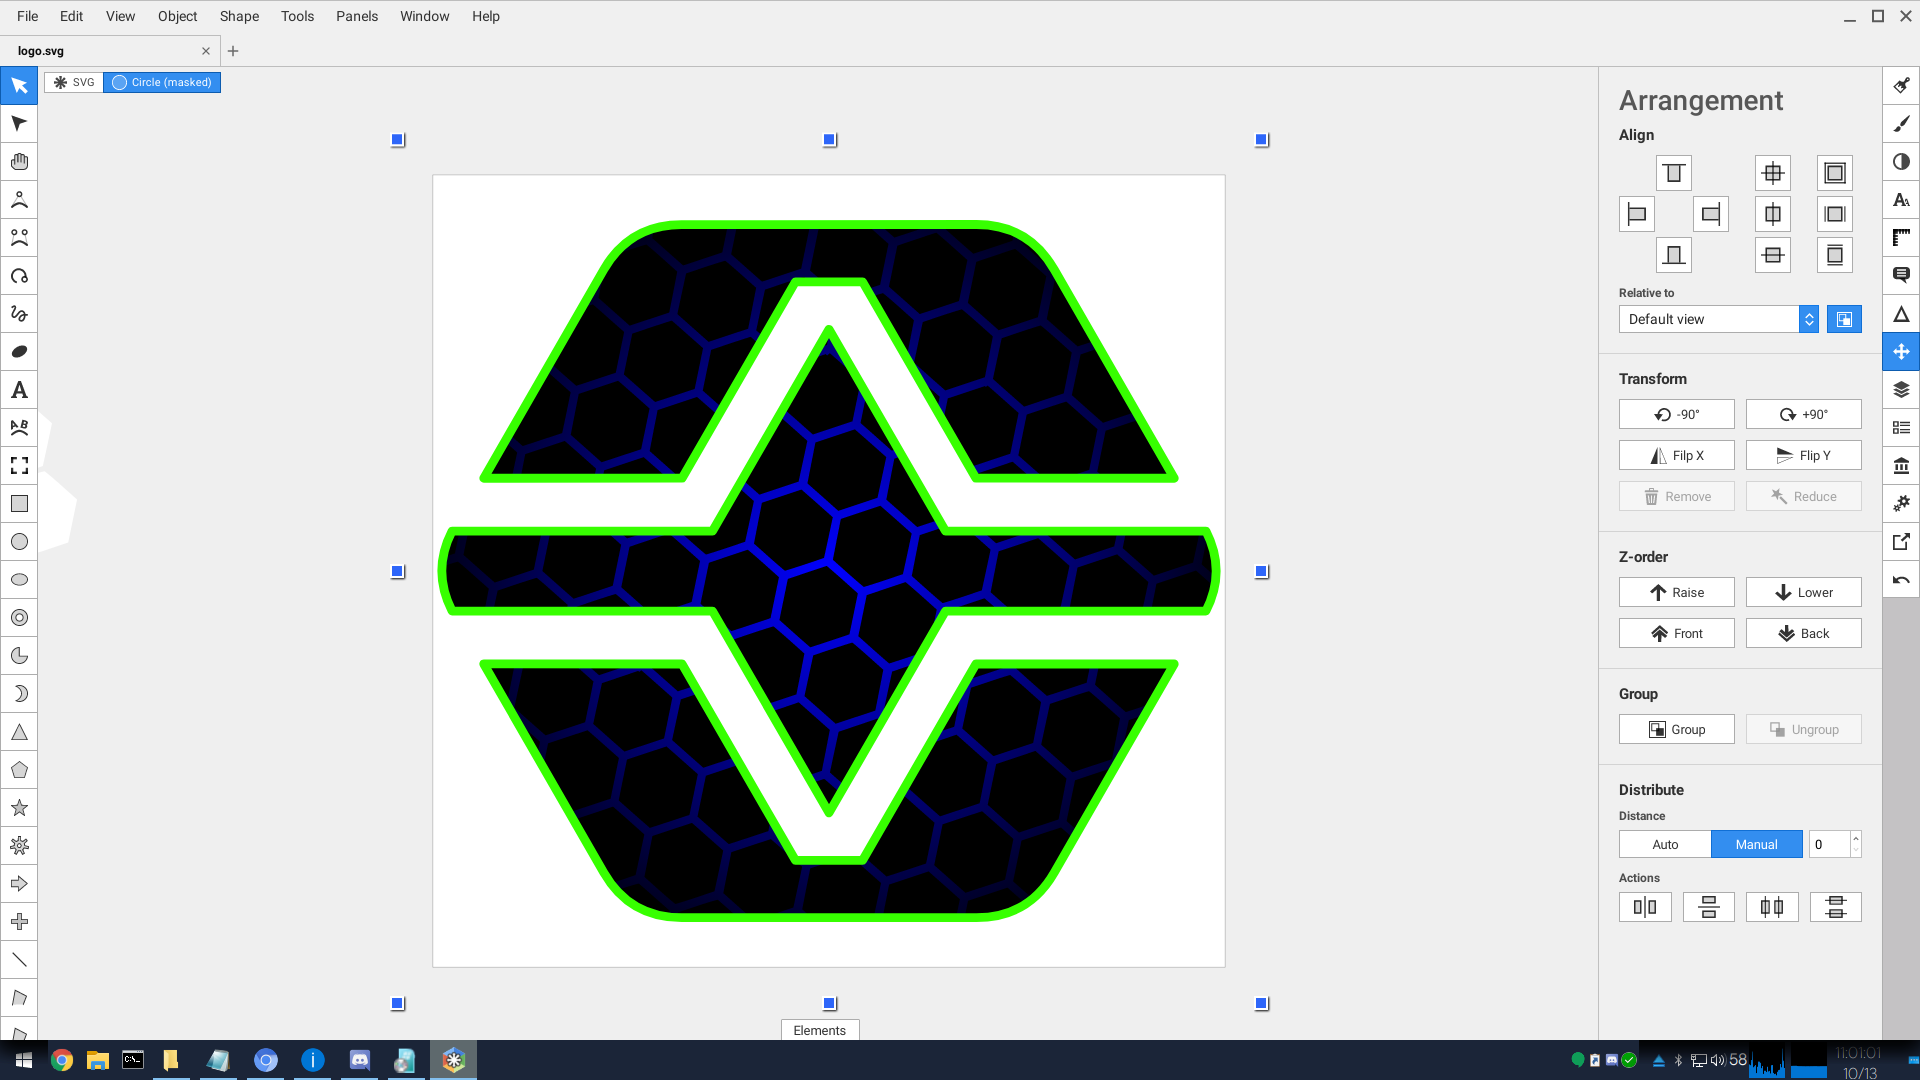Image resolution: width=1920 pixels, height=1080 pixels.
Task: Expand the Elements panel at bottom
Action: pos(819,1030)
